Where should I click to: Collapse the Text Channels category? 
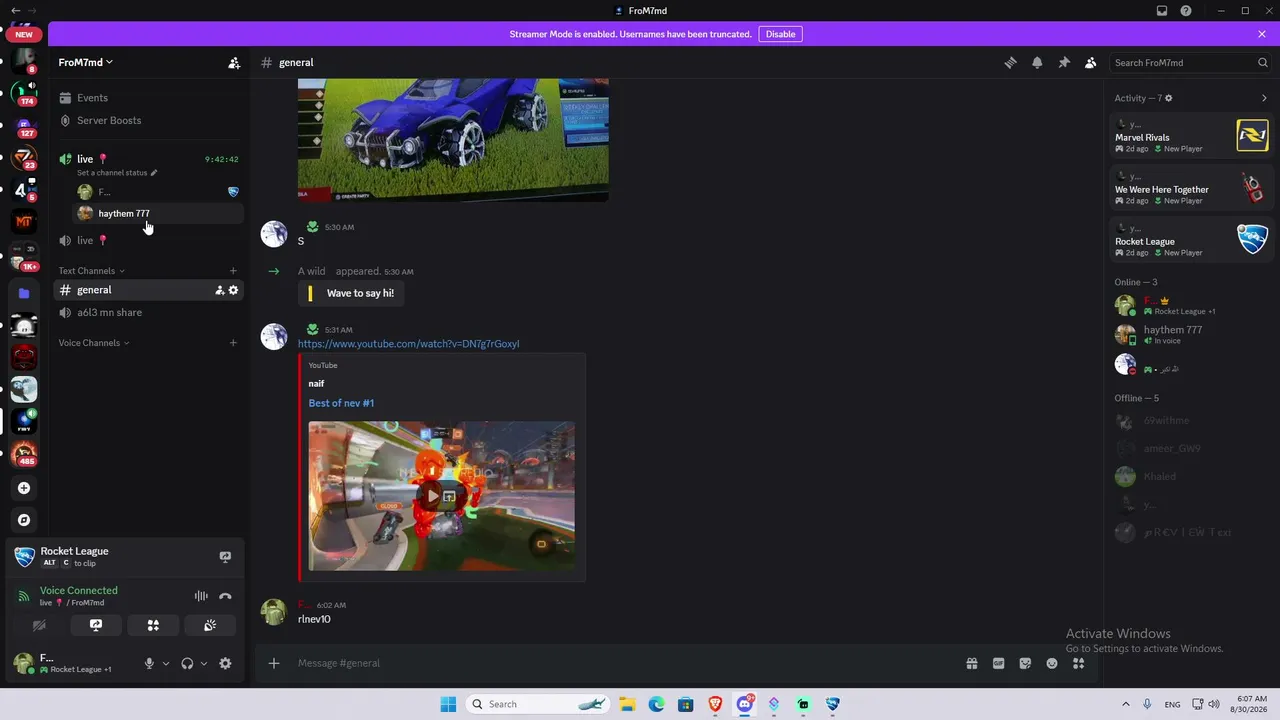tap(92, 271)
